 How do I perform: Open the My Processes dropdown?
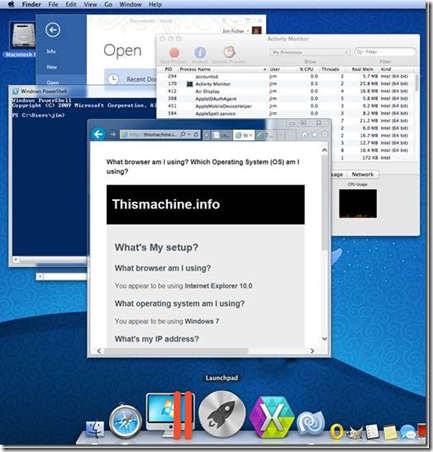click(310, 52)
